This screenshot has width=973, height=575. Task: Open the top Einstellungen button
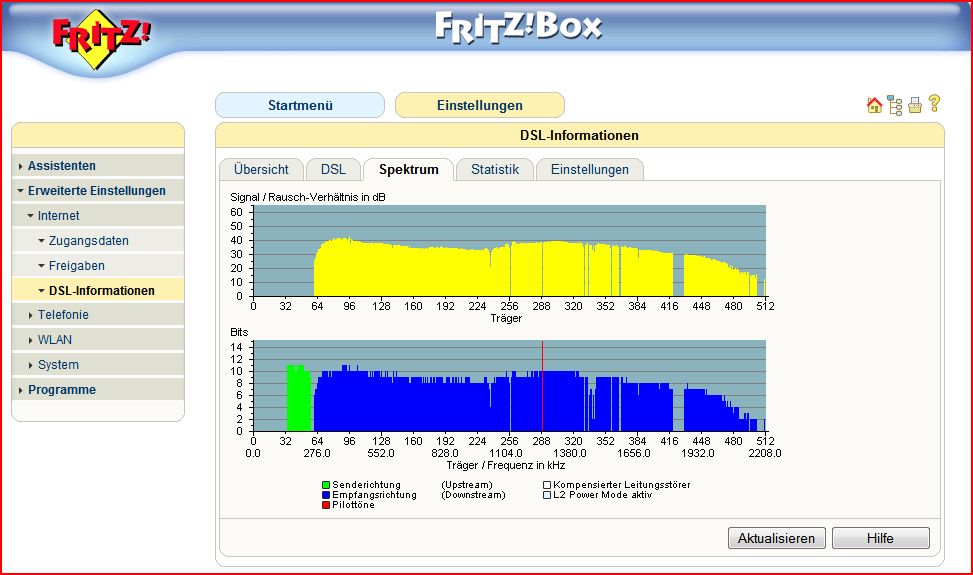pos(480,105)
